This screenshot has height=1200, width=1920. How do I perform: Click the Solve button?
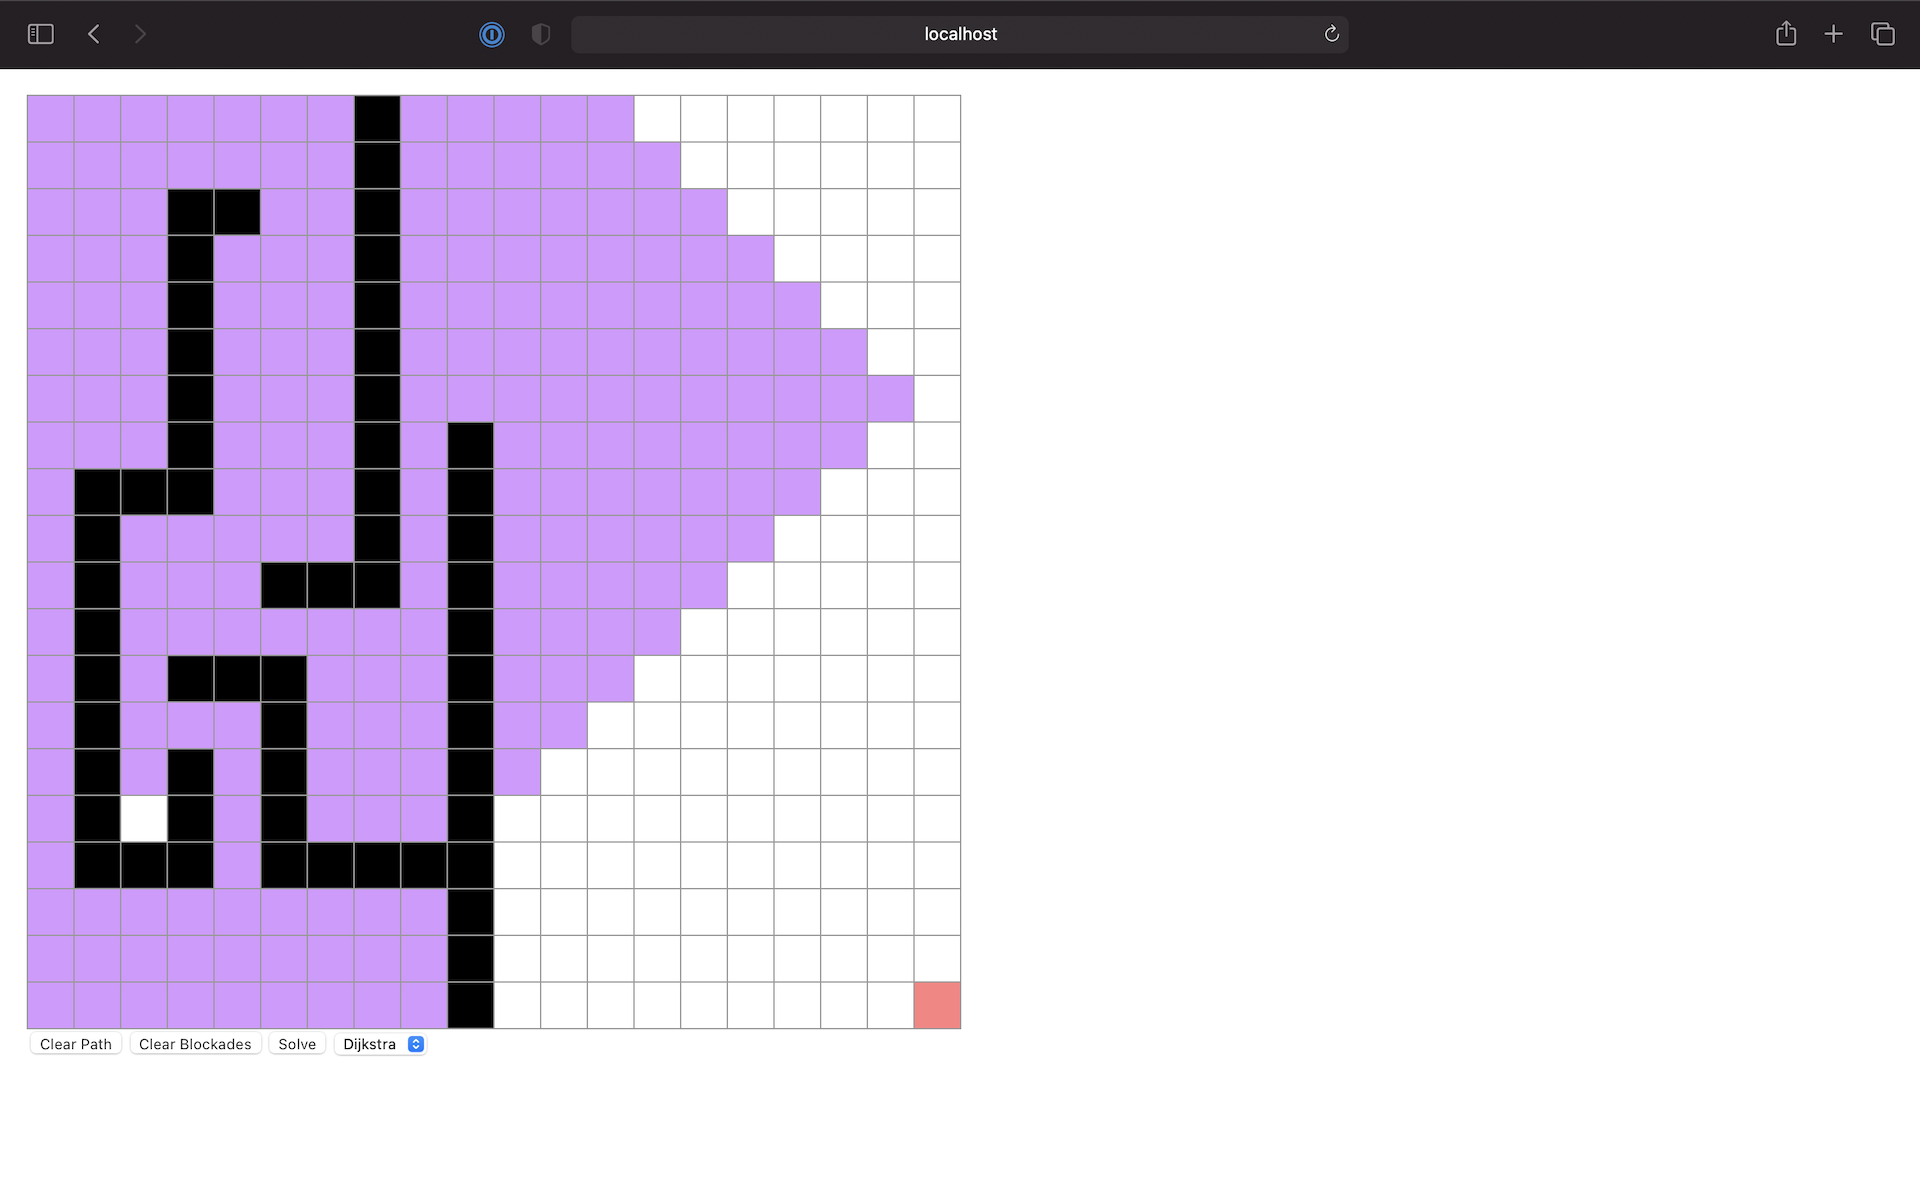[296, 1044]
